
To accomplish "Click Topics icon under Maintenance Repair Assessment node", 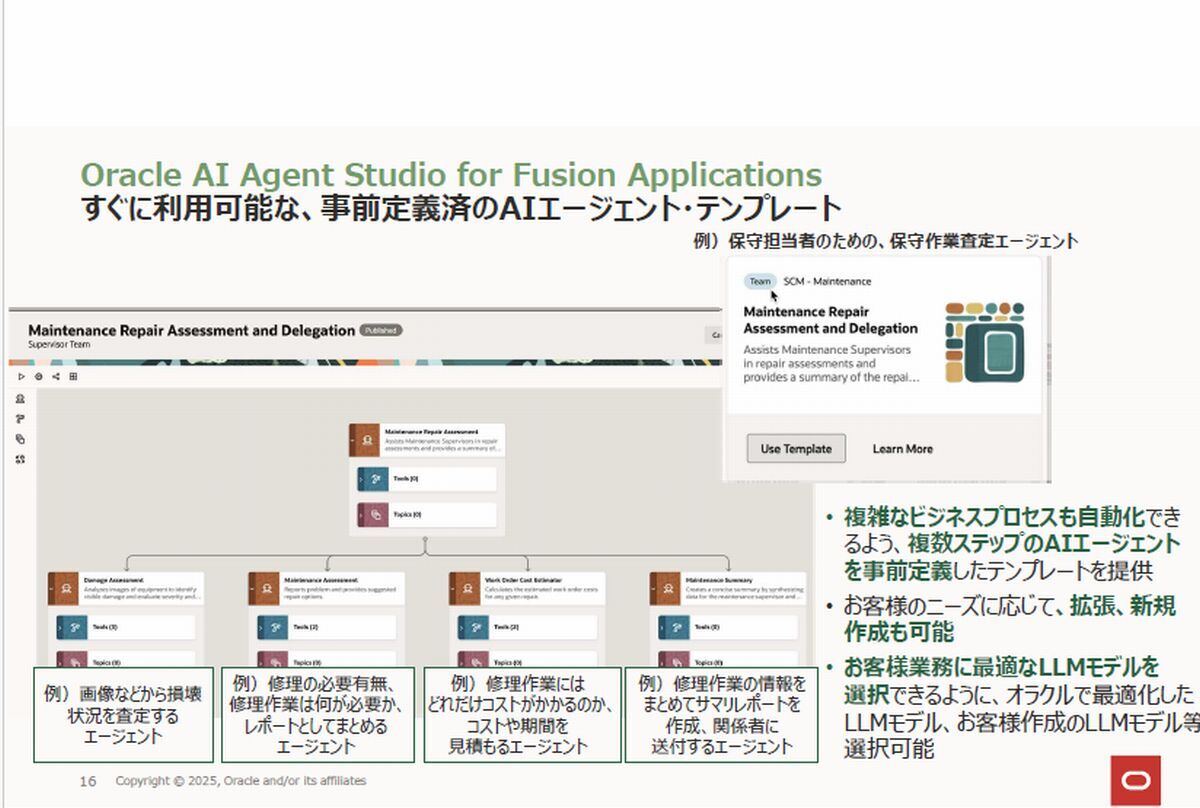I will 375,515.
